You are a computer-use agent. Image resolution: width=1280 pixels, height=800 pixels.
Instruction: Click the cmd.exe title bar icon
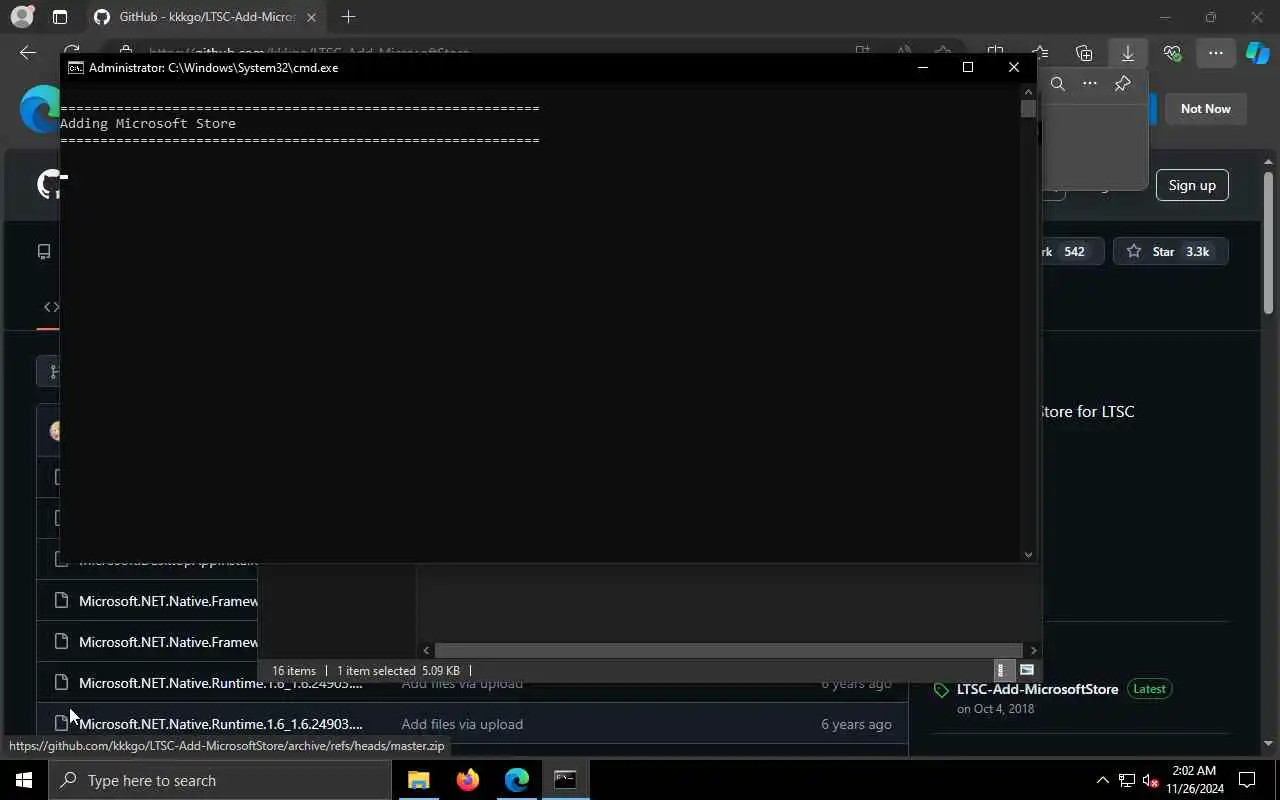(x=75, y=68)
